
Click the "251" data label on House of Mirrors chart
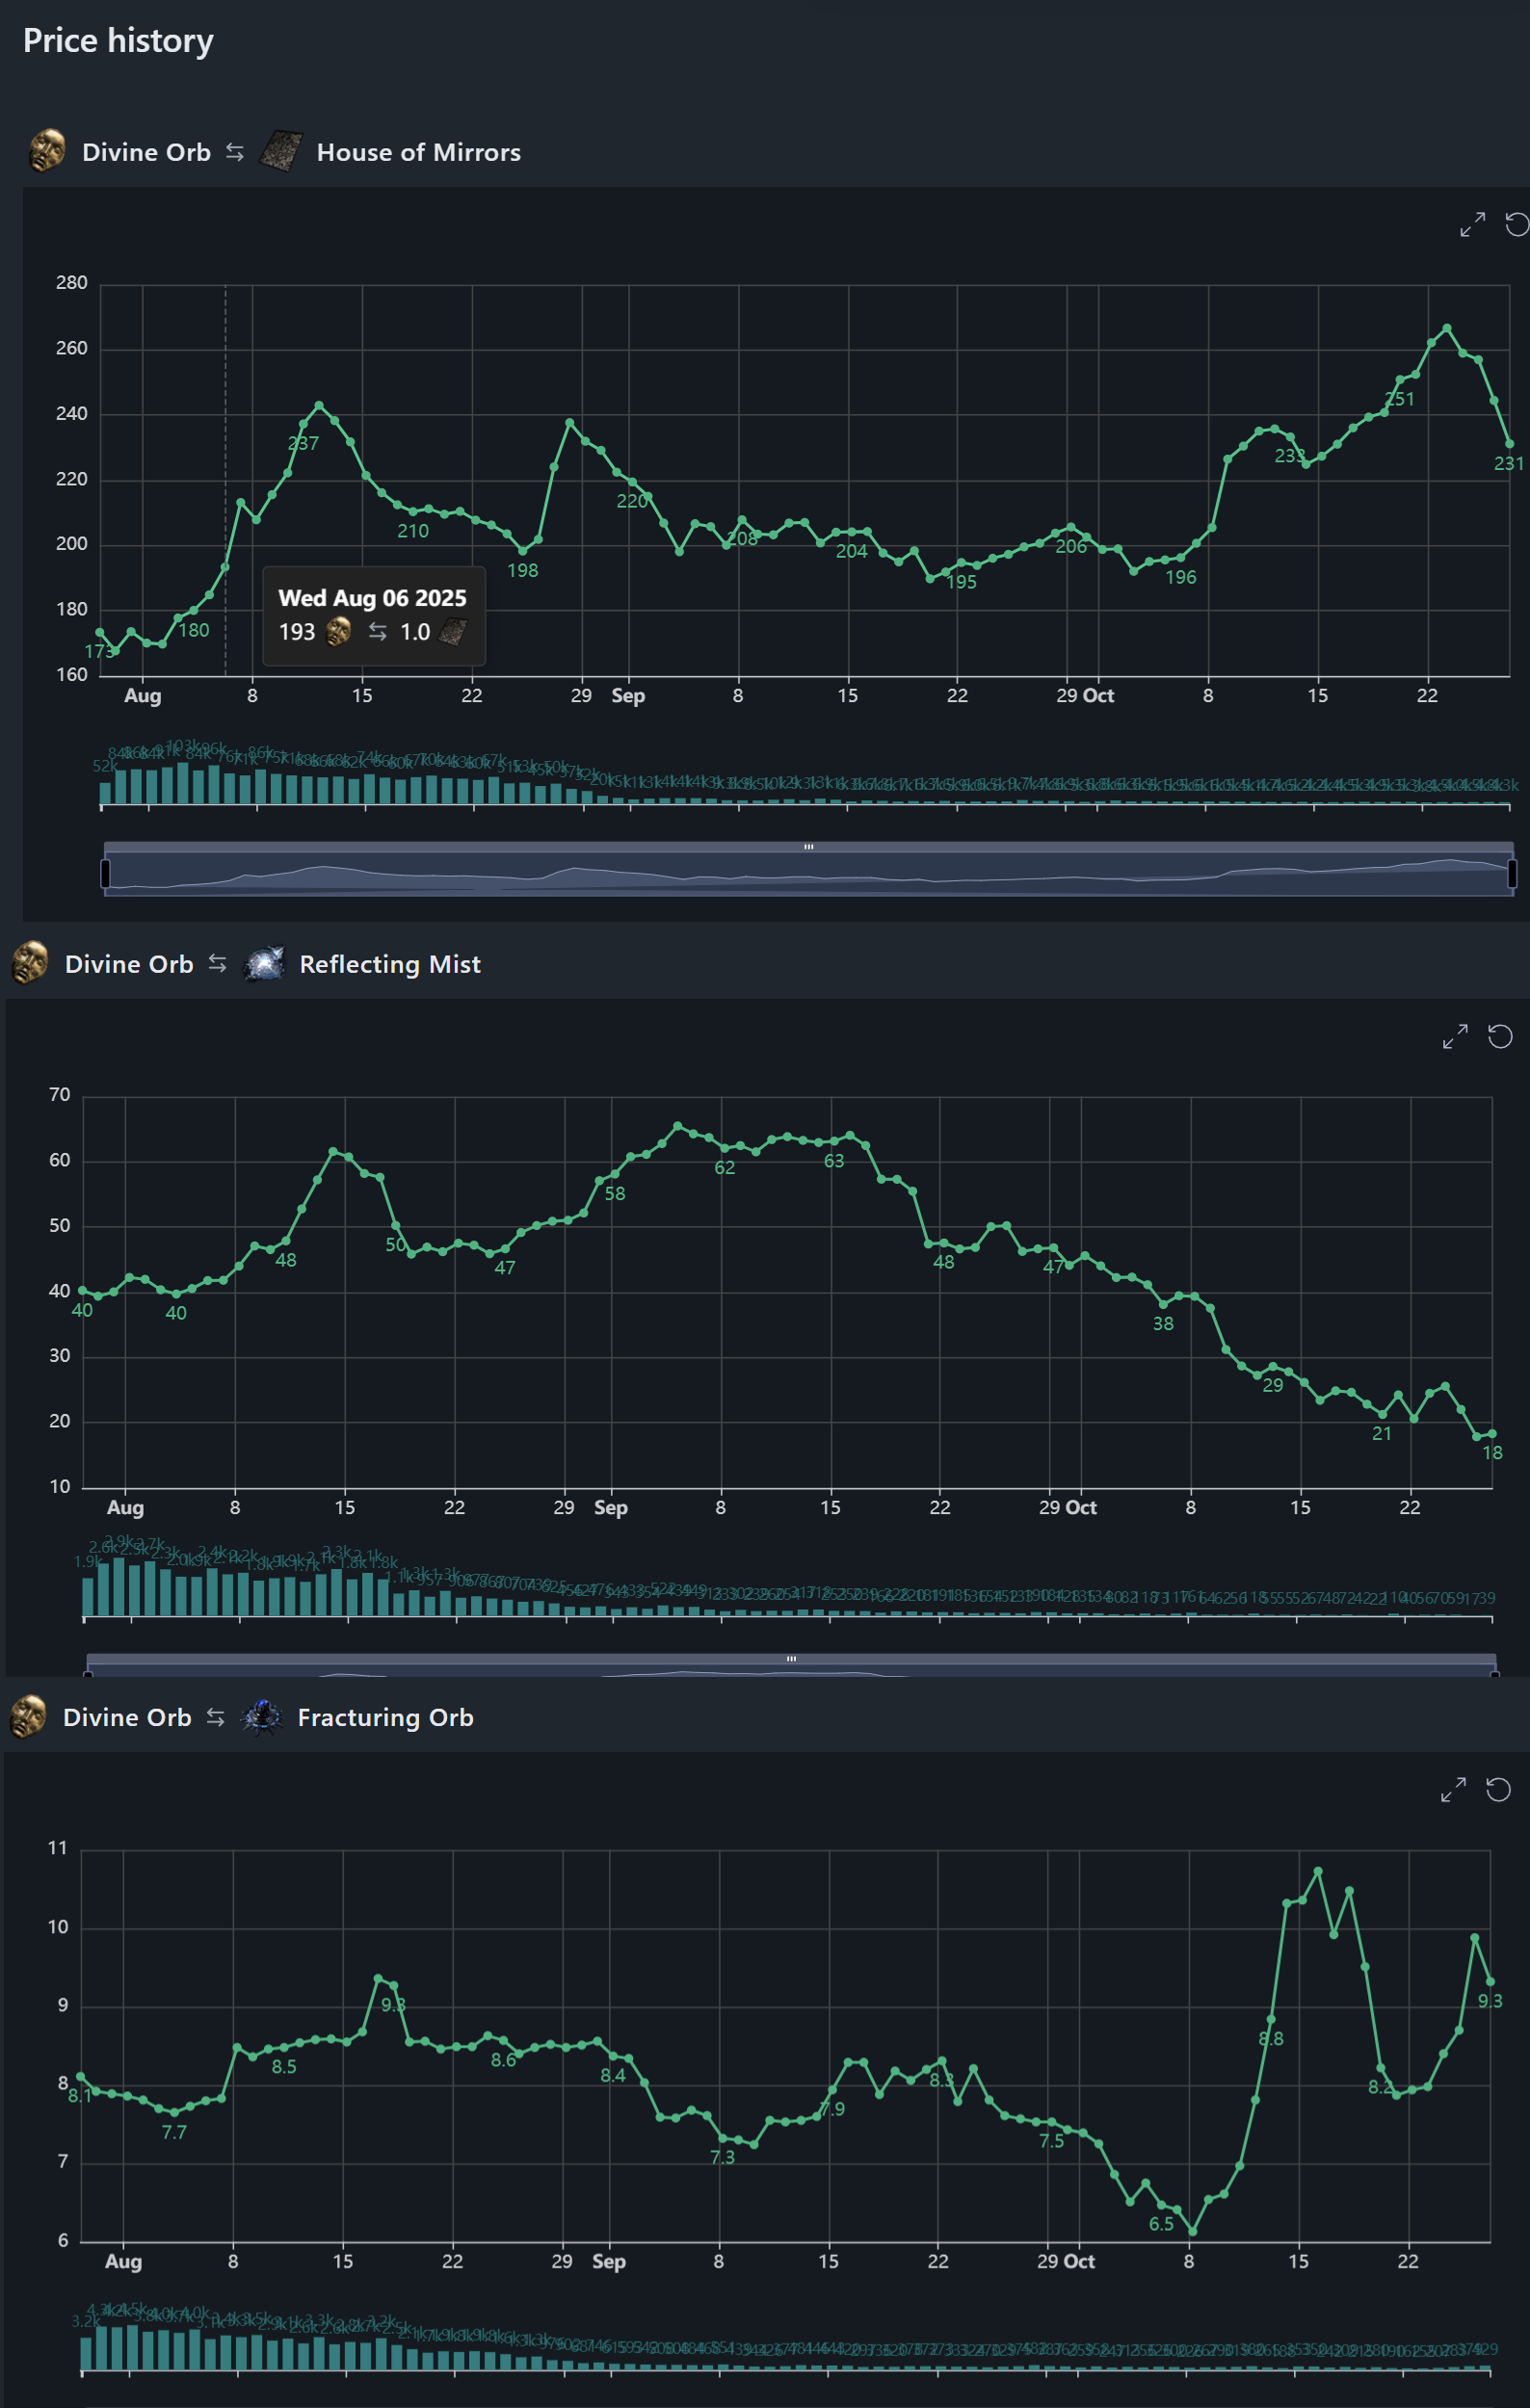(x=1400, y=399)
